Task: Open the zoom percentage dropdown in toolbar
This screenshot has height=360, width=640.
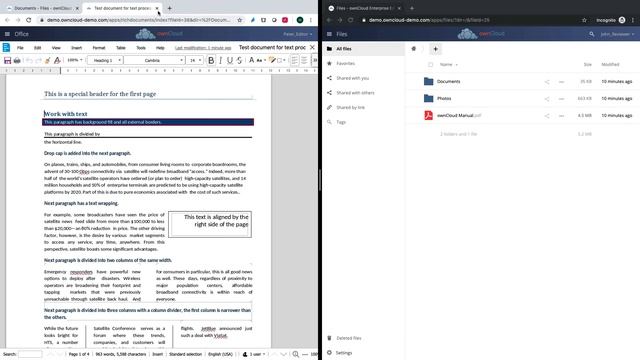Action: click(75, 60)
